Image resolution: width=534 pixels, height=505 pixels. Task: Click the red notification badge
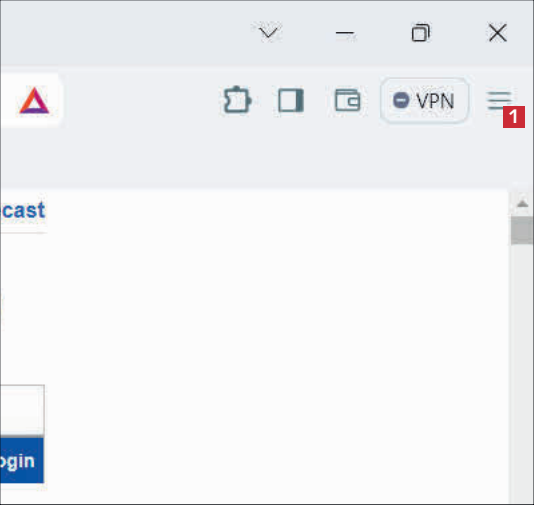pos(514,117)
